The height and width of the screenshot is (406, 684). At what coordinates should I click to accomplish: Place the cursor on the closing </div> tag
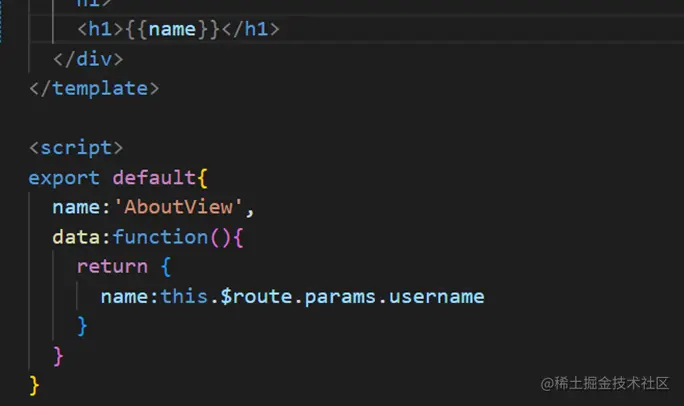[88, 59]
